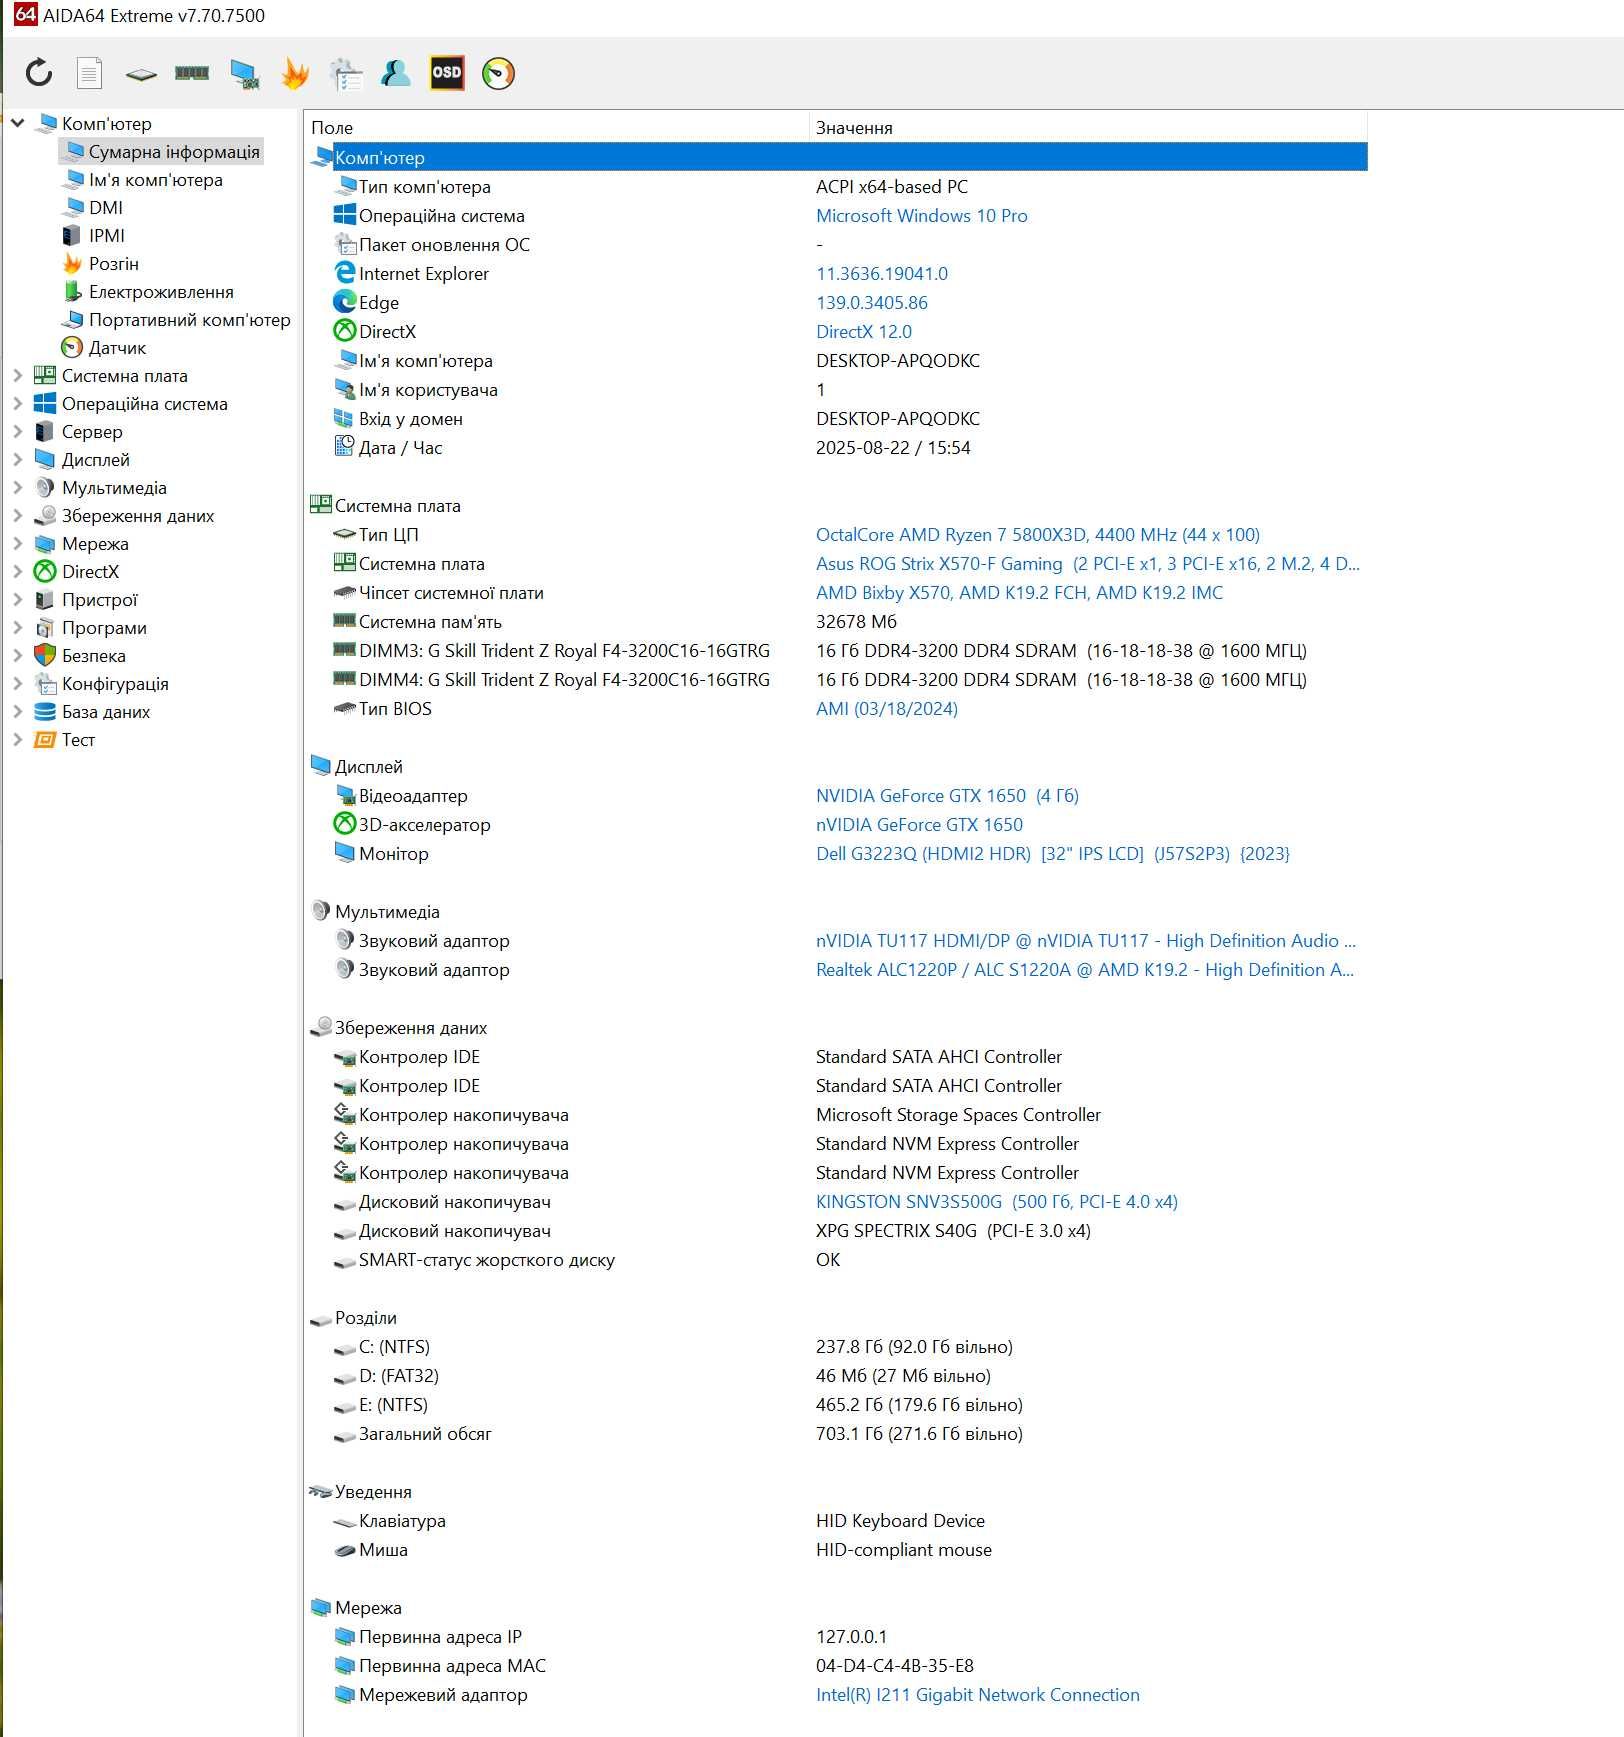Select Програми in the tree
The height and width of the screenshot is (1737, 1624).
(x=104, y=628)
